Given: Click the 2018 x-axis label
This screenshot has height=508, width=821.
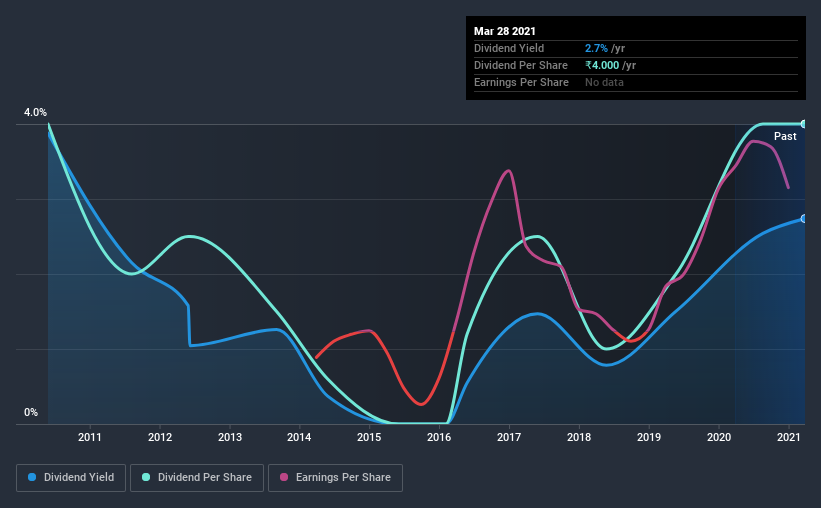Looking at the screenshot, I should point(579,437).
